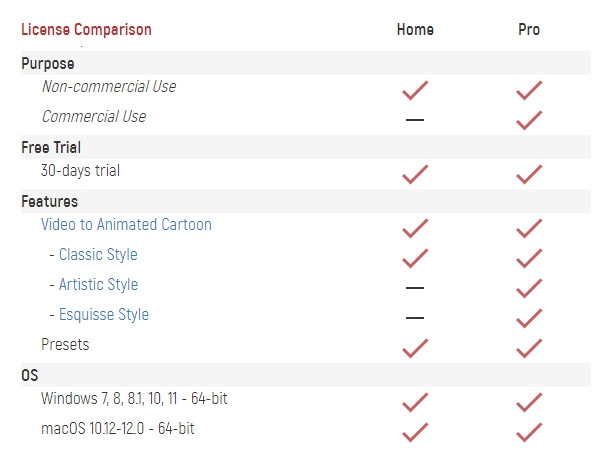Click Pro checkmark for 30-days trial
This screenshot has width=604, height=464.
click(529, 174)
